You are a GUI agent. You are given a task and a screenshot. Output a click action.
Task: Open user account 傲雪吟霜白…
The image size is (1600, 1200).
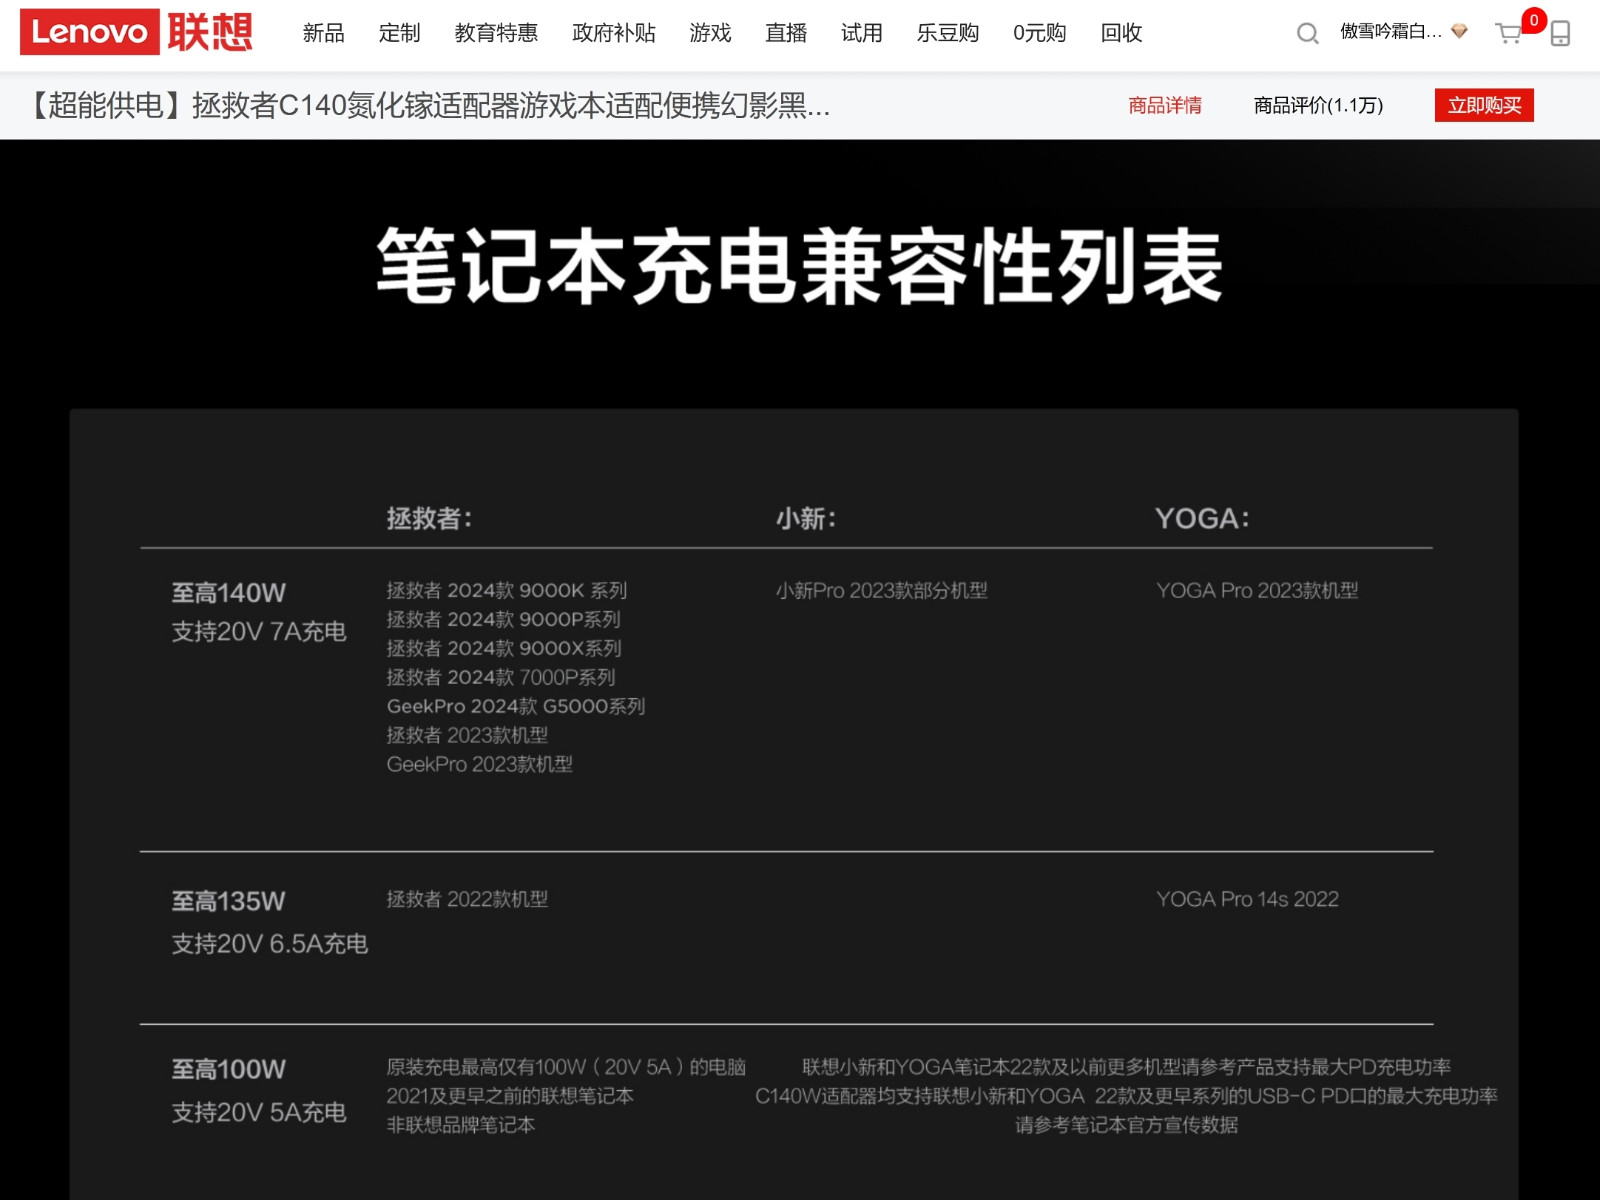point(1391,31)
